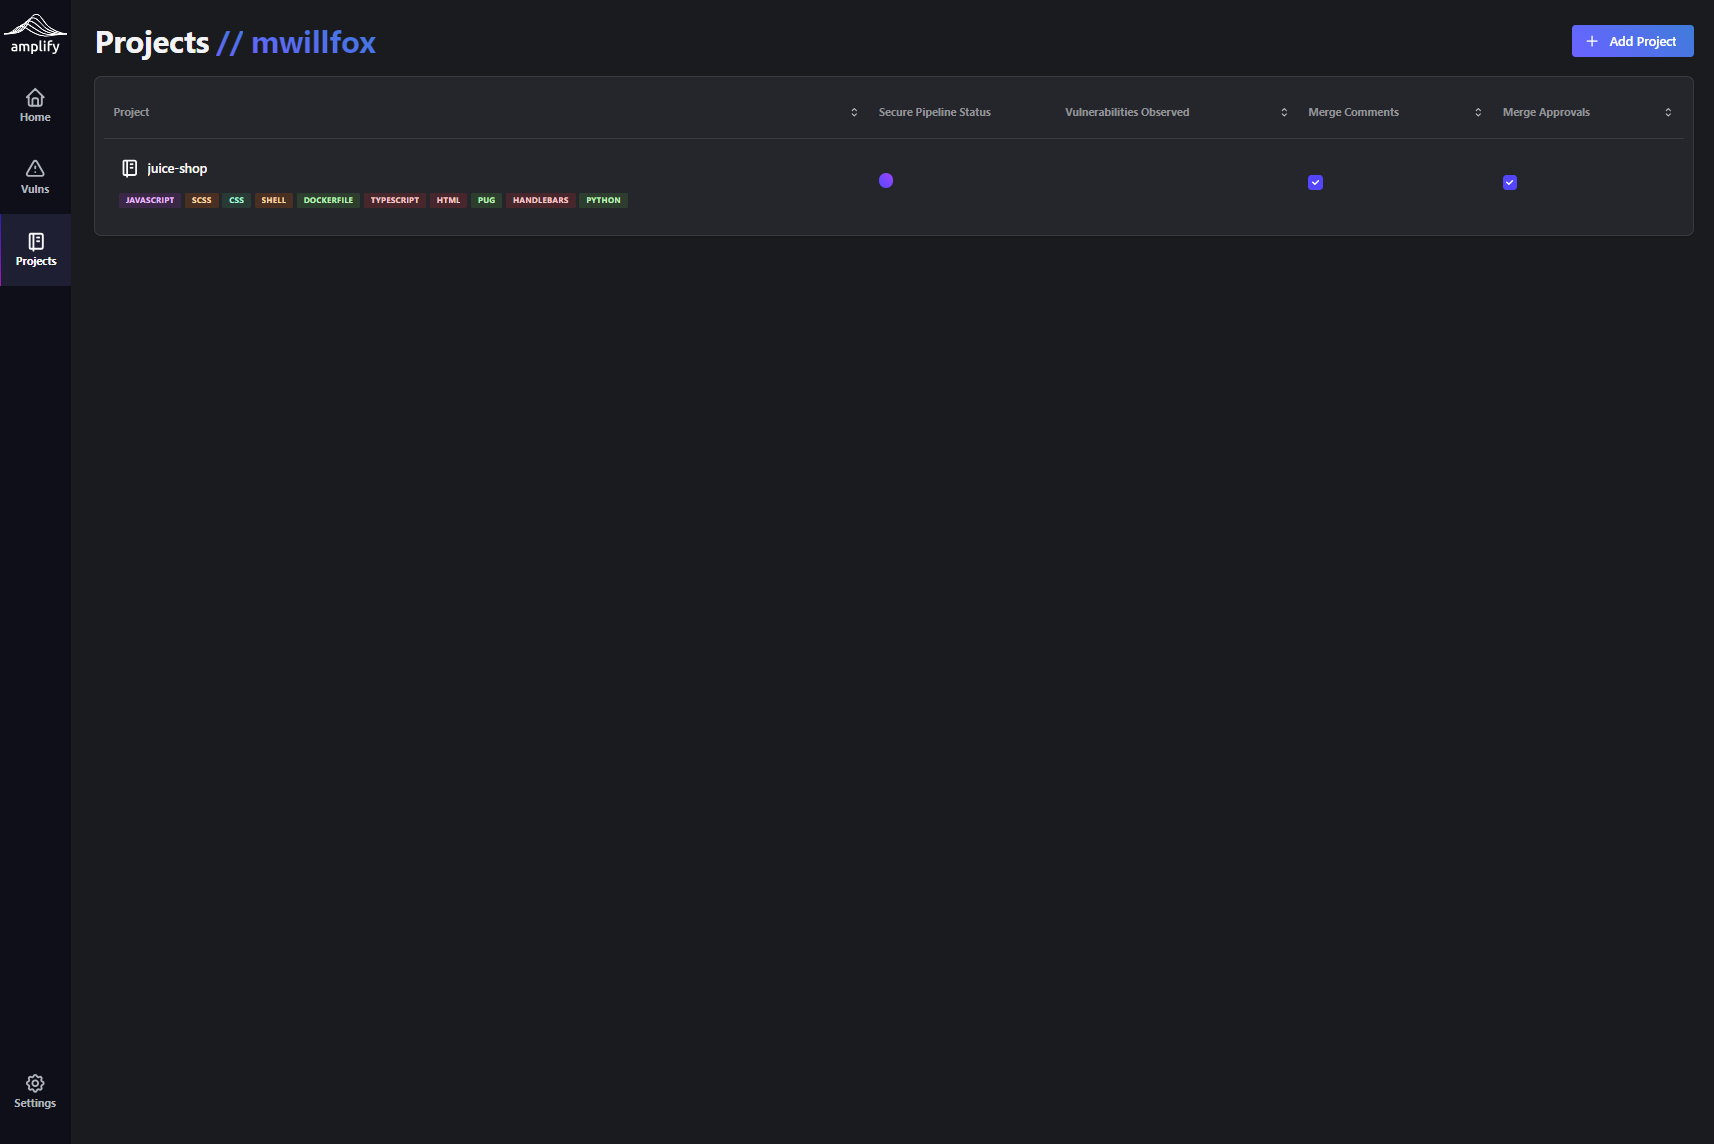Viewport: 1714px width, 1144px height.
Task: Click the Secure Pipeline Status indicator for juice-shop
Action: click(x=886, y=180)
